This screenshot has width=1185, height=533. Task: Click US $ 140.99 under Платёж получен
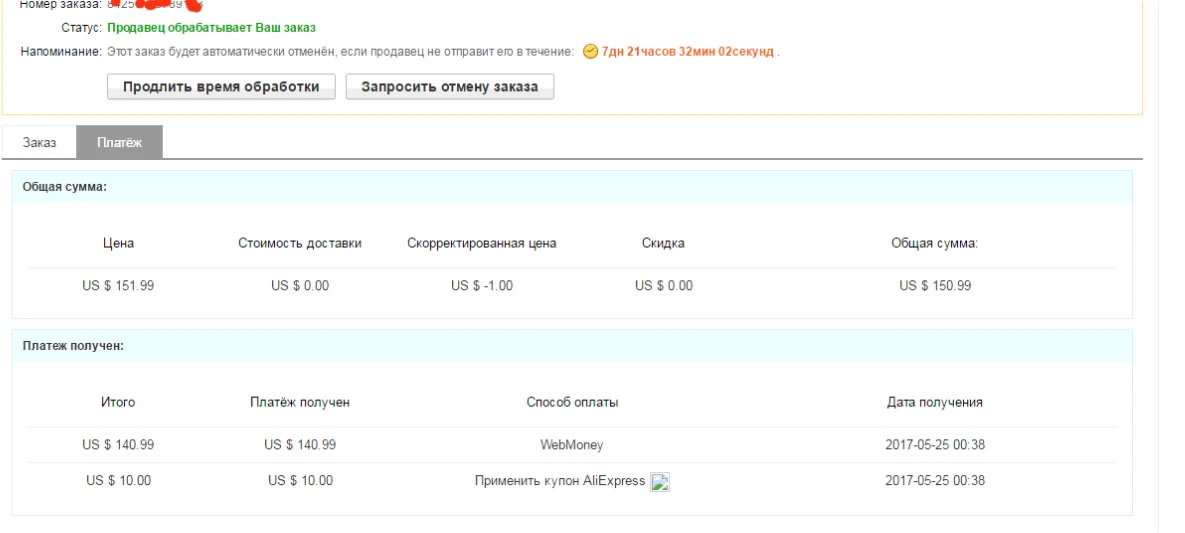click(300, 445)
